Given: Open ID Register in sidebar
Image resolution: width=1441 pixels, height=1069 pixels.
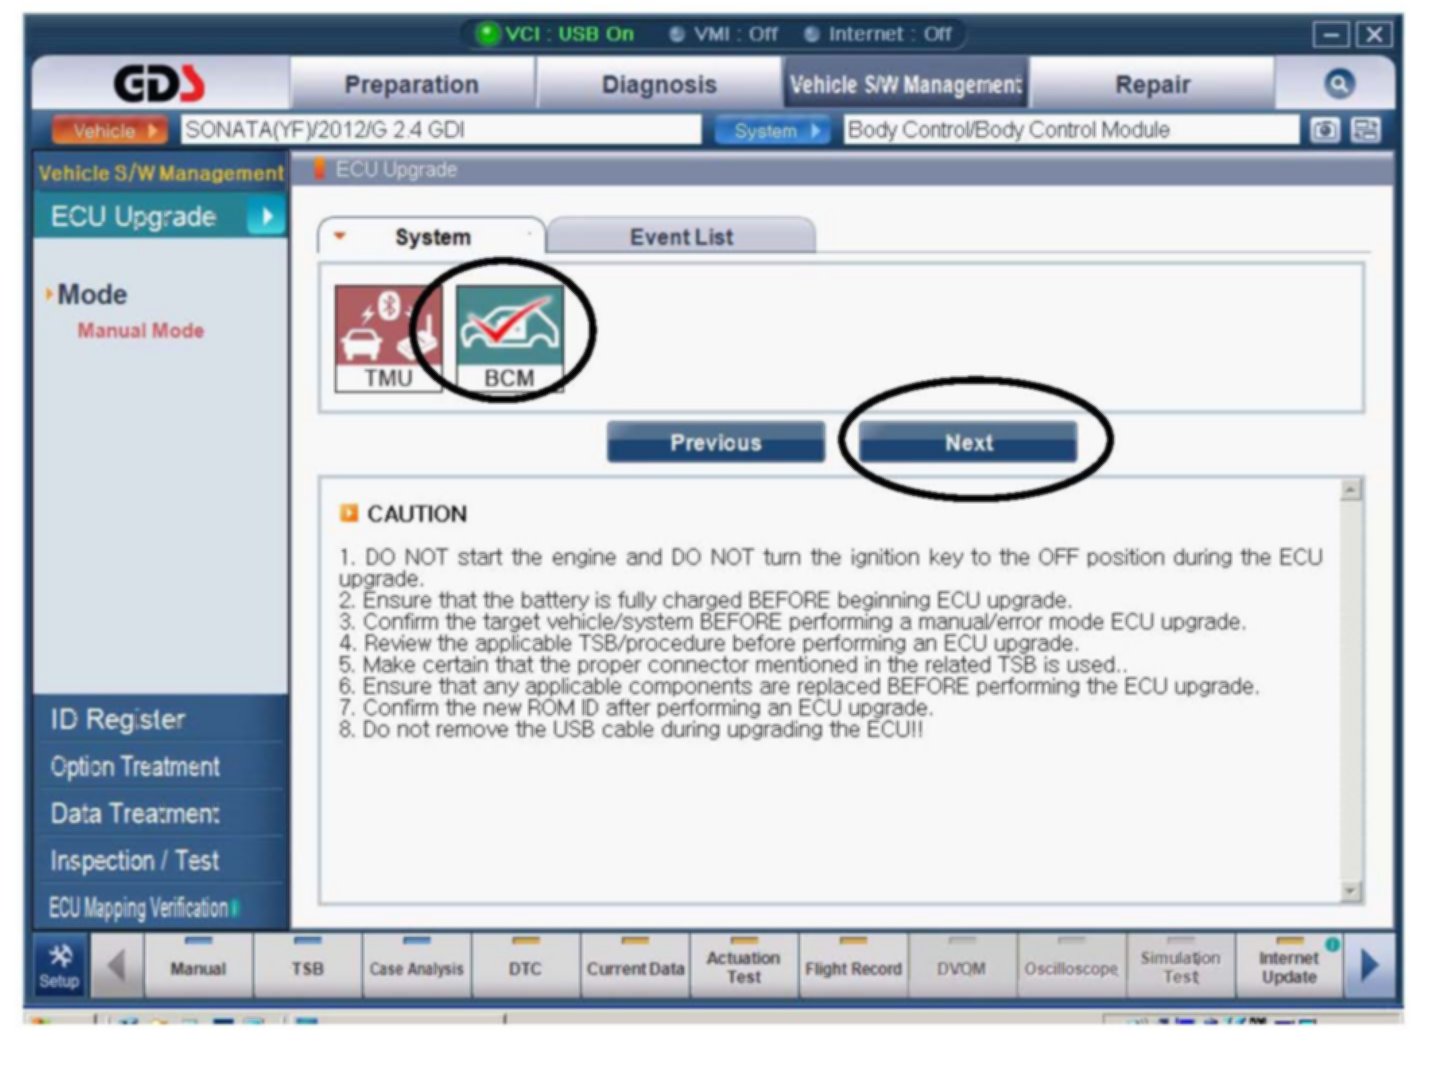Looking at the screenshot, I should coord(118,719).
